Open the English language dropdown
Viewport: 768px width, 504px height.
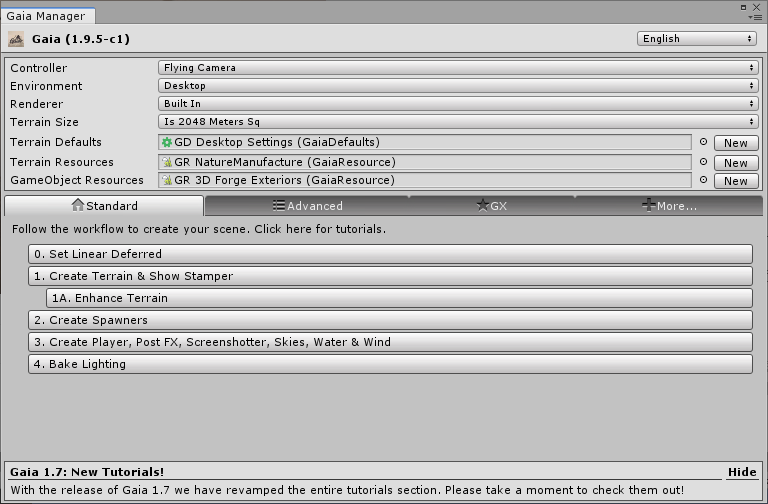coord(696,39)
